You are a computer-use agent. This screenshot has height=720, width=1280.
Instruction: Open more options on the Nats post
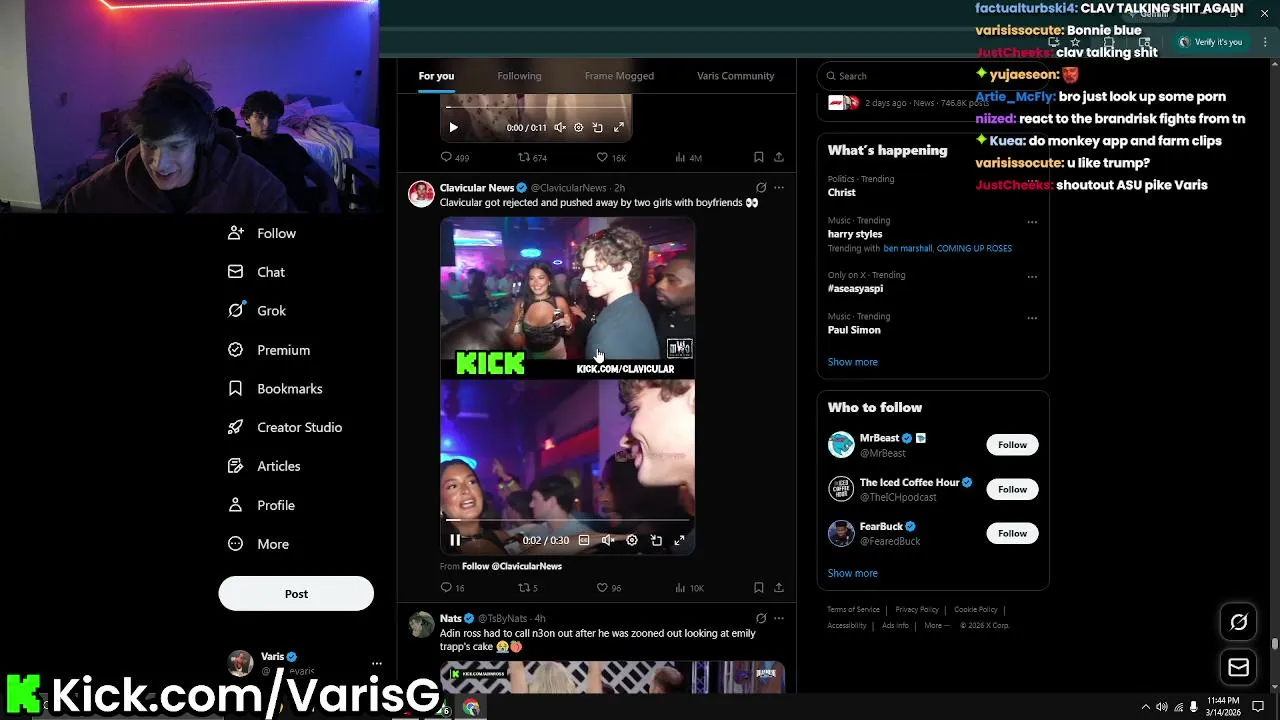779,618
